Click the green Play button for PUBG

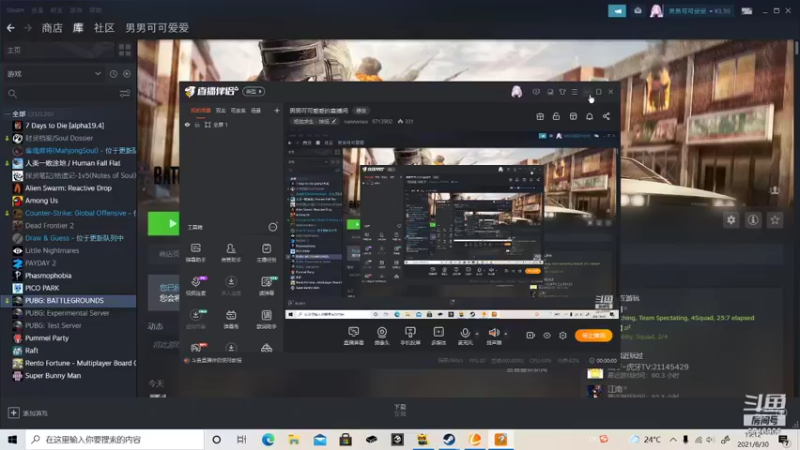163,223
